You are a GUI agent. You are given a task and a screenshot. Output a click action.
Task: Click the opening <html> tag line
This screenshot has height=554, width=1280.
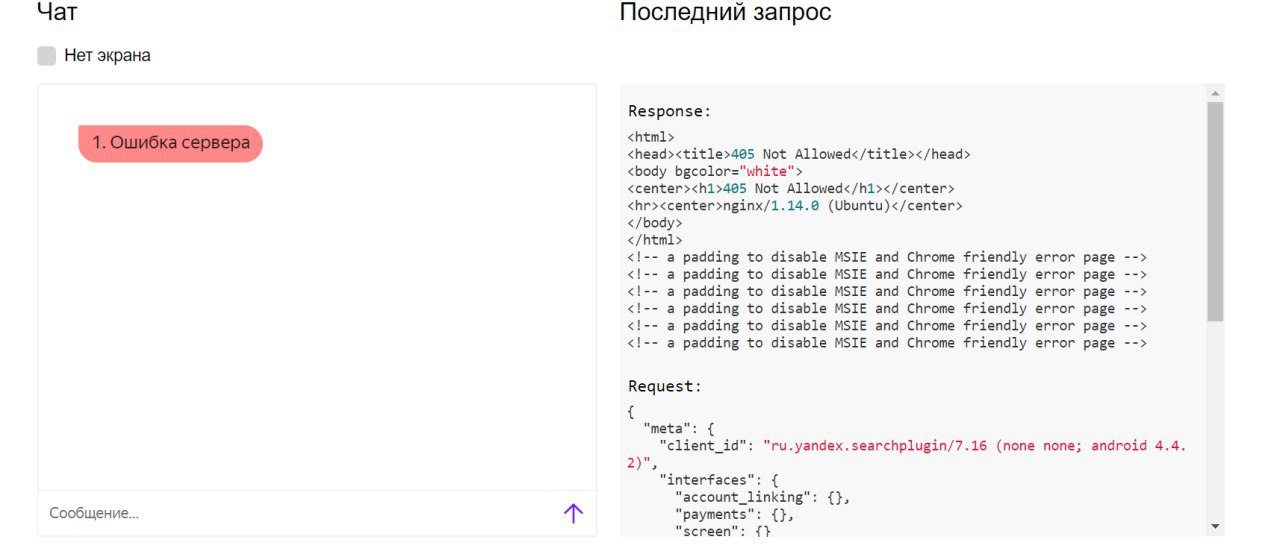[x=651, y=137]
